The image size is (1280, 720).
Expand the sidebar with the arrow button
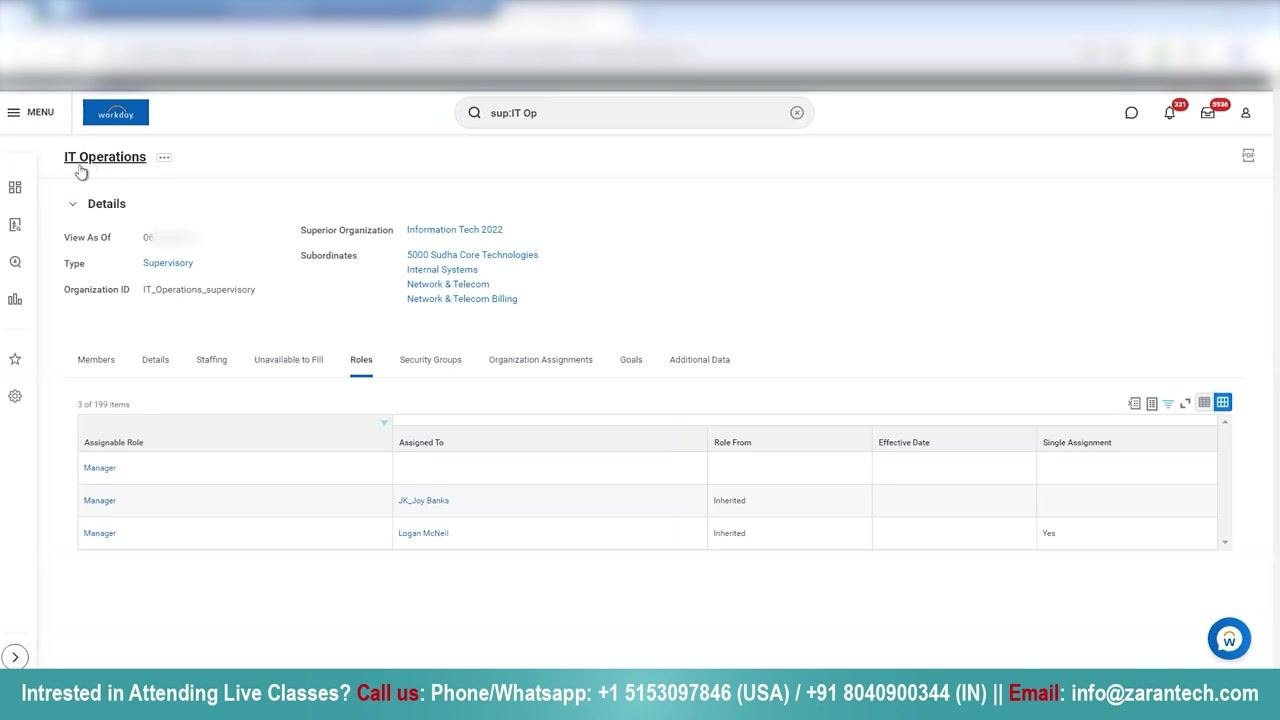pos(15,657)
